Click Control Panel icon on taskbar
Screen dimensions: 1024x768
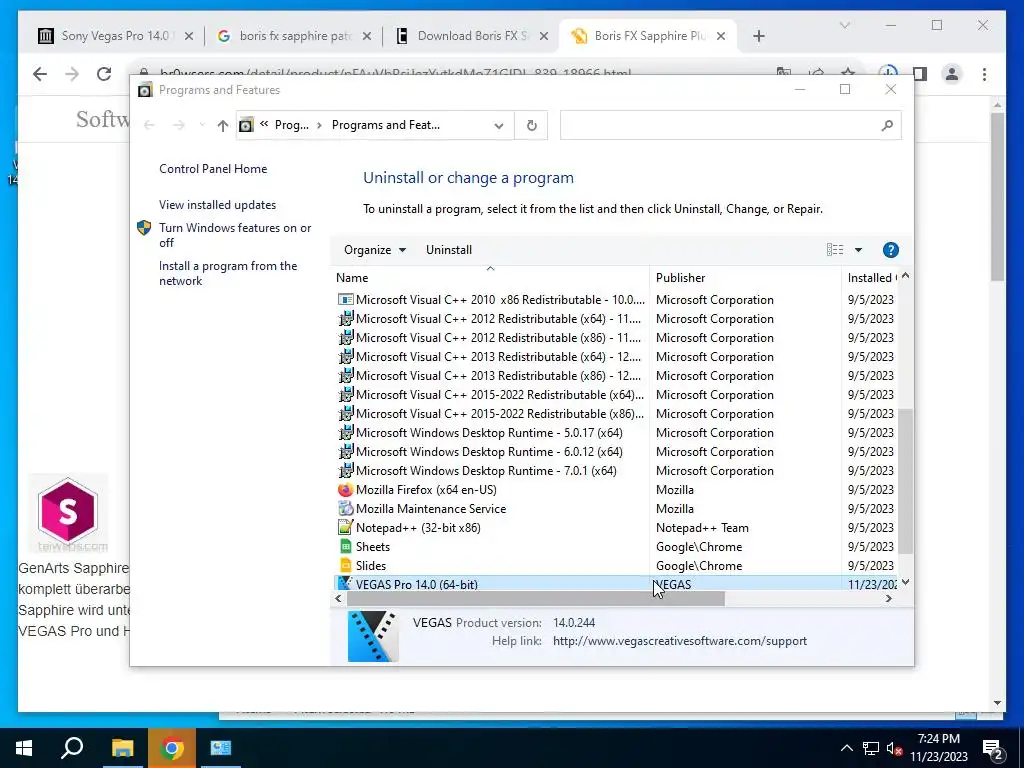click(x=221, y=748)
